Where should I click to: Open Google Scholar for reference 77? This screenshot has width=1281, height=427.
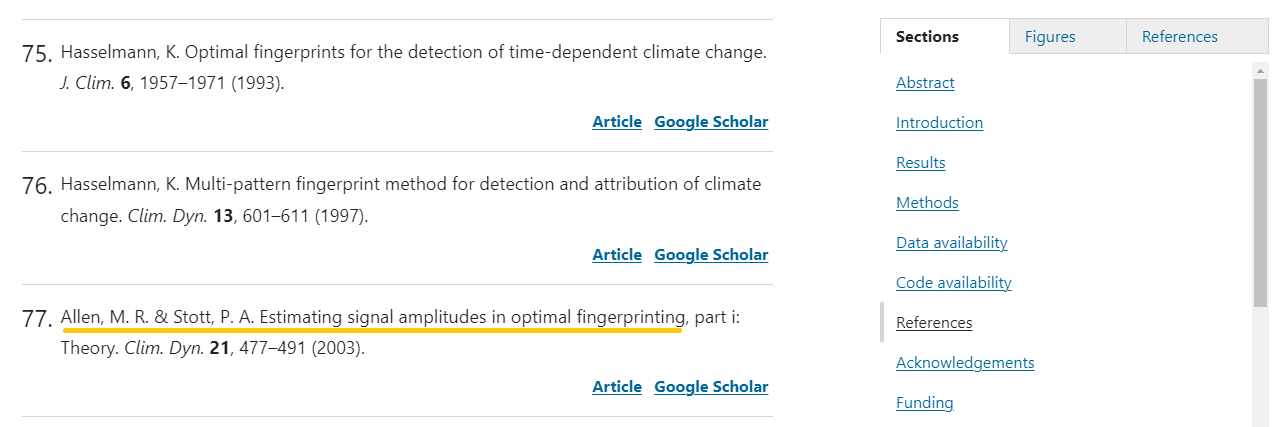pos(711,387)
